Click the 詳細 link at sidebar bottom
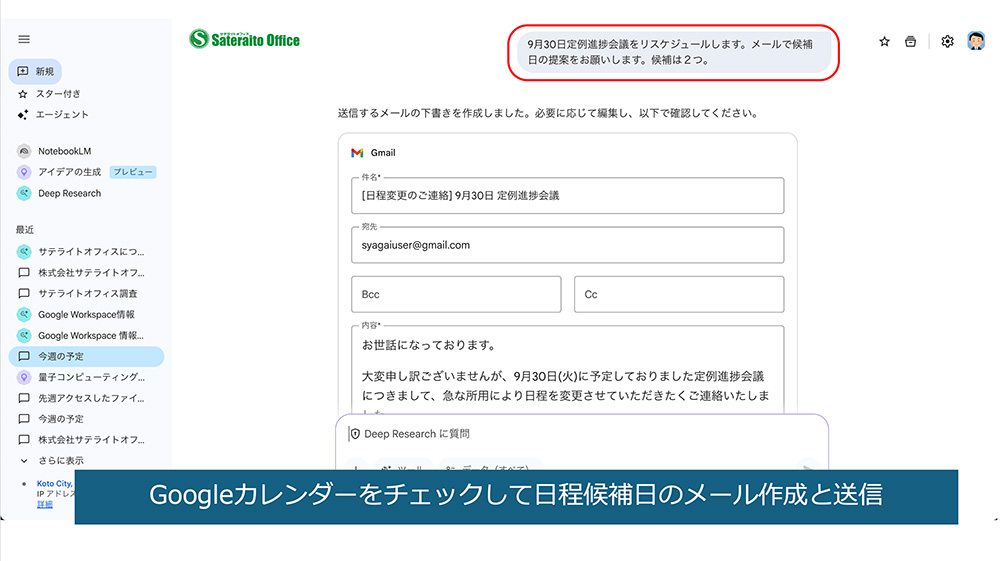 [44, 505]
